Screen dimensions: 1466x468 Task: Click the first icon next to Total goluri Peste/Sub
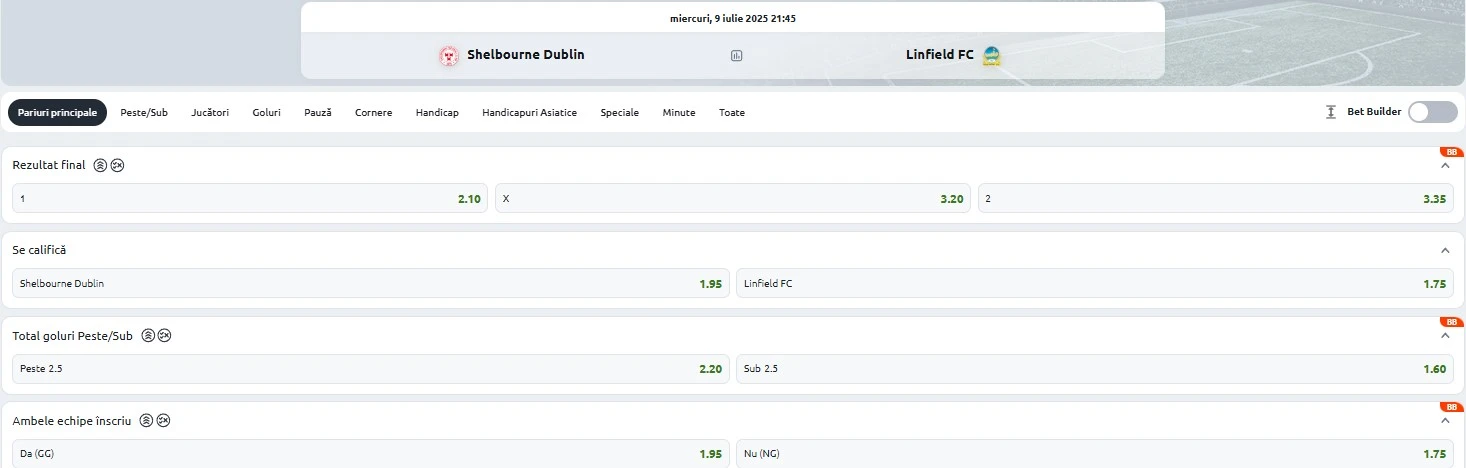[x=148, y=336]
